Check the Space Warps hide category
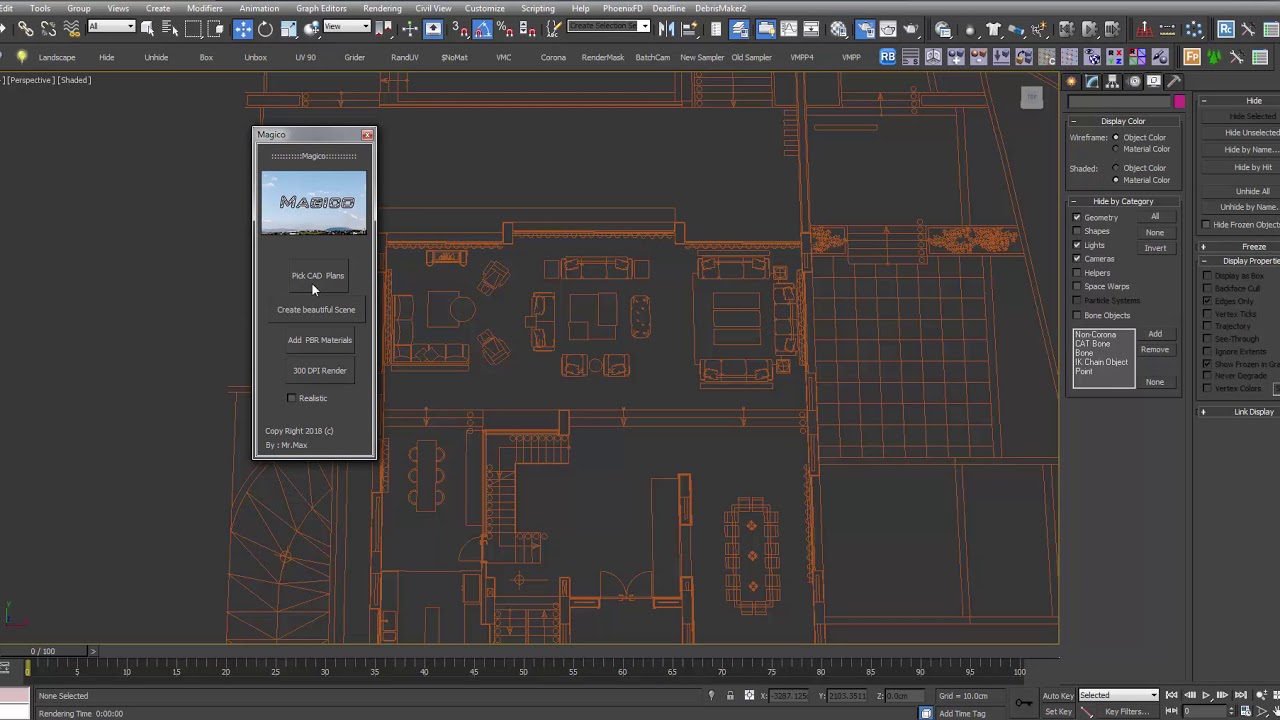The height and width of the screenshot is (720, 1280). coord(1077,287)
